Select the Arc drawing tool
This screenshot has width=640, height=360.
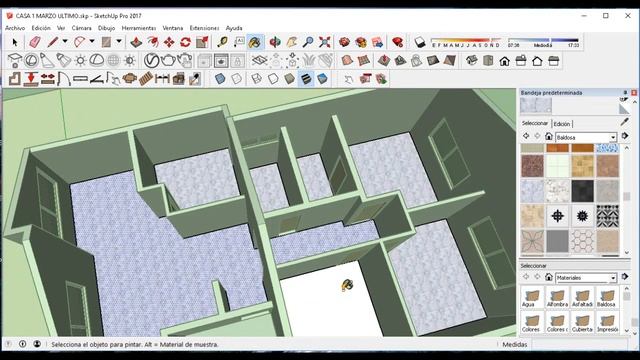(x=80, y=42)
